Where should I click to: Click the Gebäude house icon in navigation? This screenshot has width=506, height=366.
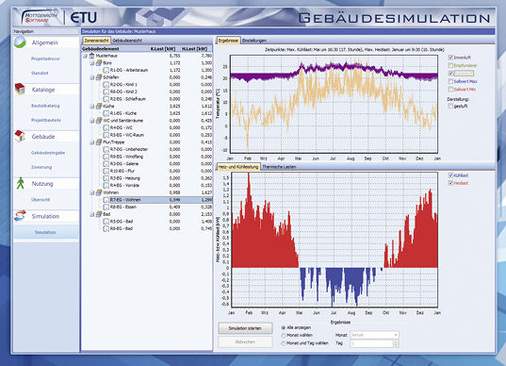pos(20,136)
